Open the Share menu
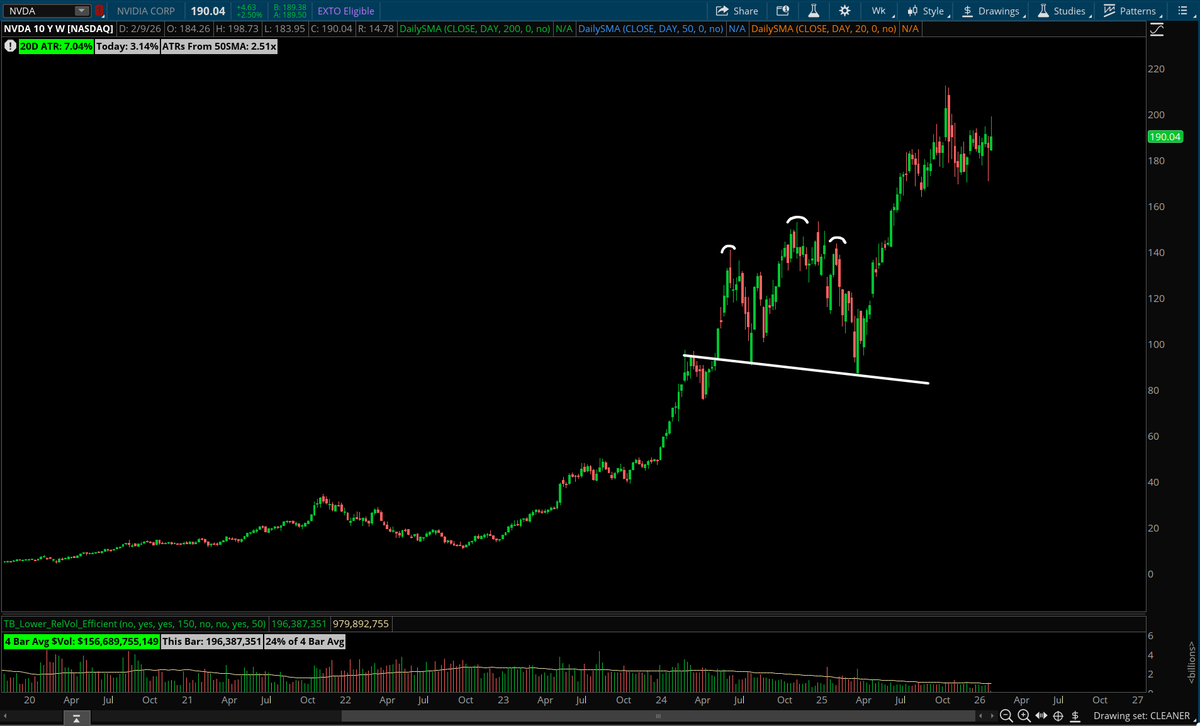 tap(738, 11)
